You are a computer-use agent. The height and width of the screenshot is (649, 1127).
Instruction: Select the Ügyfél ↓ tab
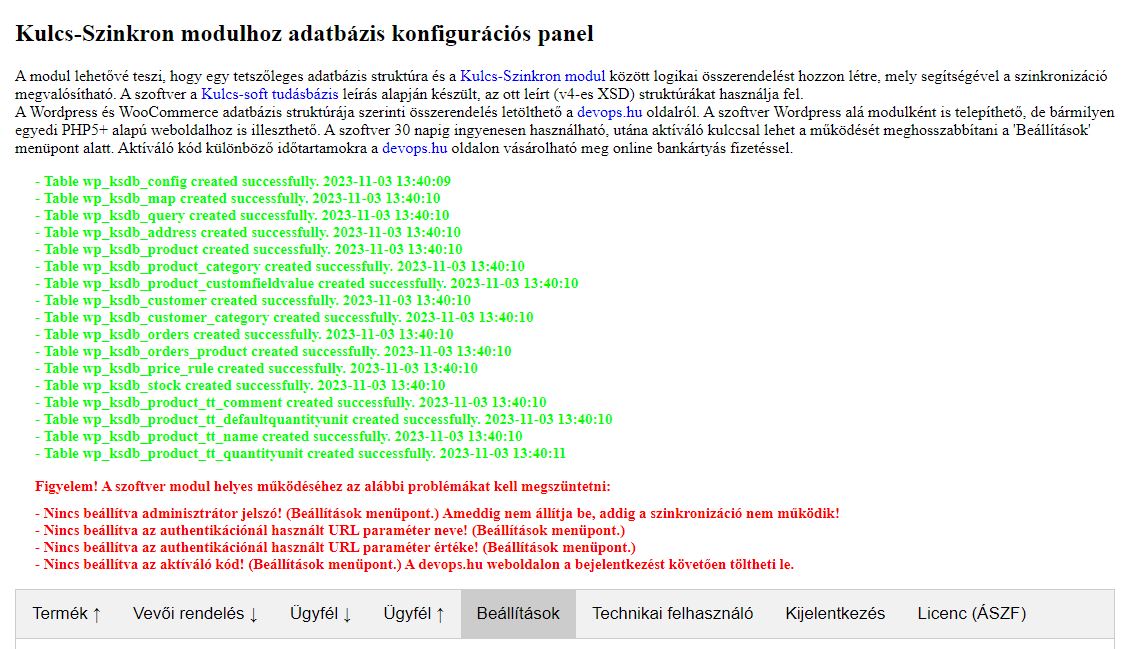click(x=321, y=614)
